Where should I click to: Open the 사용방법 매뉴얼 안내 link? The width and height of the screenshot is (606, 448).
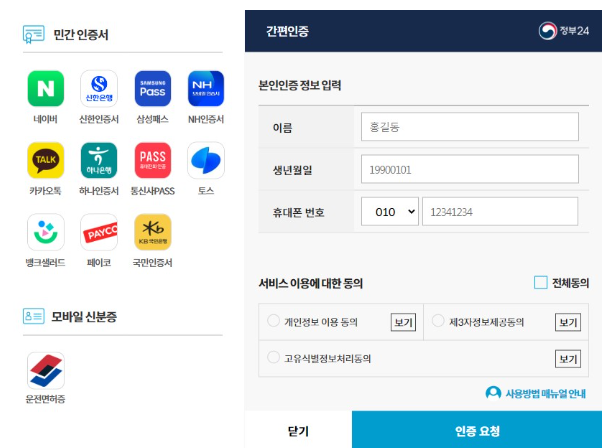click(545, 393)
